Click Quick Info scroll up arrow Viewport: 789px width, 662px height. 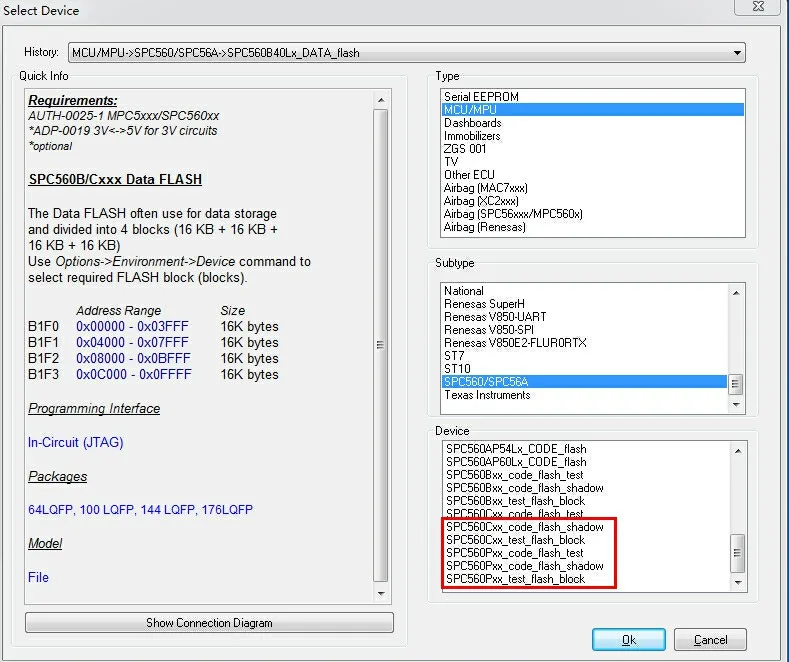tap(381, 100)
